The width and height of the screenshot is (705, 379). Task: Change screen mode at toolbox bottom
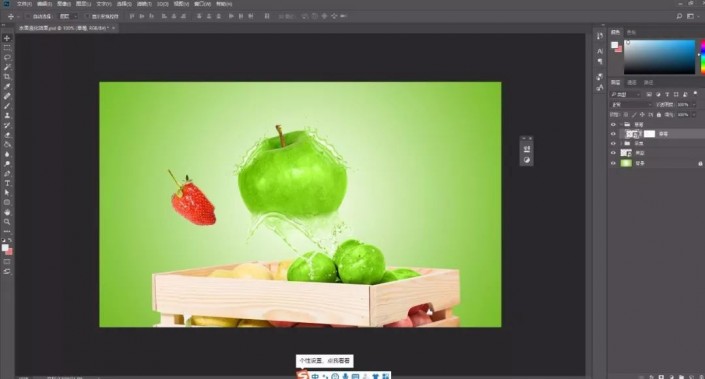point(7,272)
